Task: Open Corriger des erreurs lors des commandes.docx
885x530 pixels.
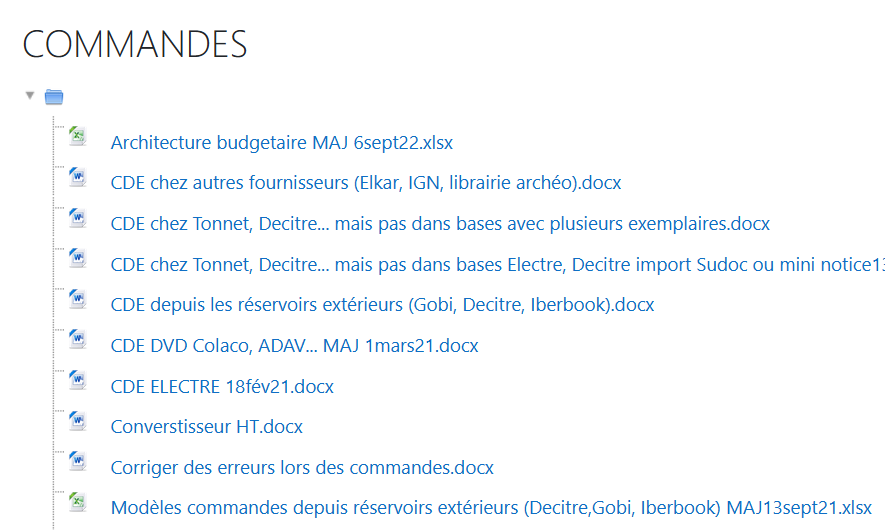Action: tap(302, 467)
